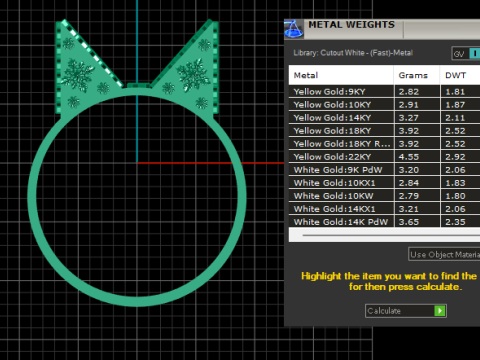Image resolution: width=480 pixels, height=360 pixels.
Task: Click DWT value 2.92
Action: pyautogui.click(x=455, y=157)
